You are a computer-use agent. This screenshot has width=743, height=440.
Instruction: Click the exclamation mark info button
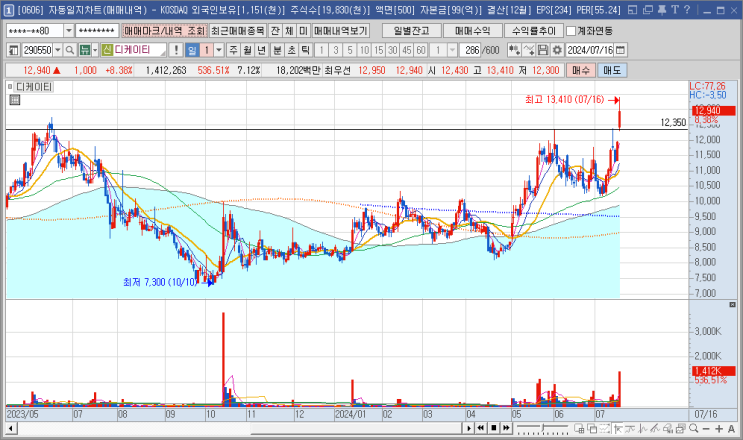pyautogui.click(x=176, y=50)
